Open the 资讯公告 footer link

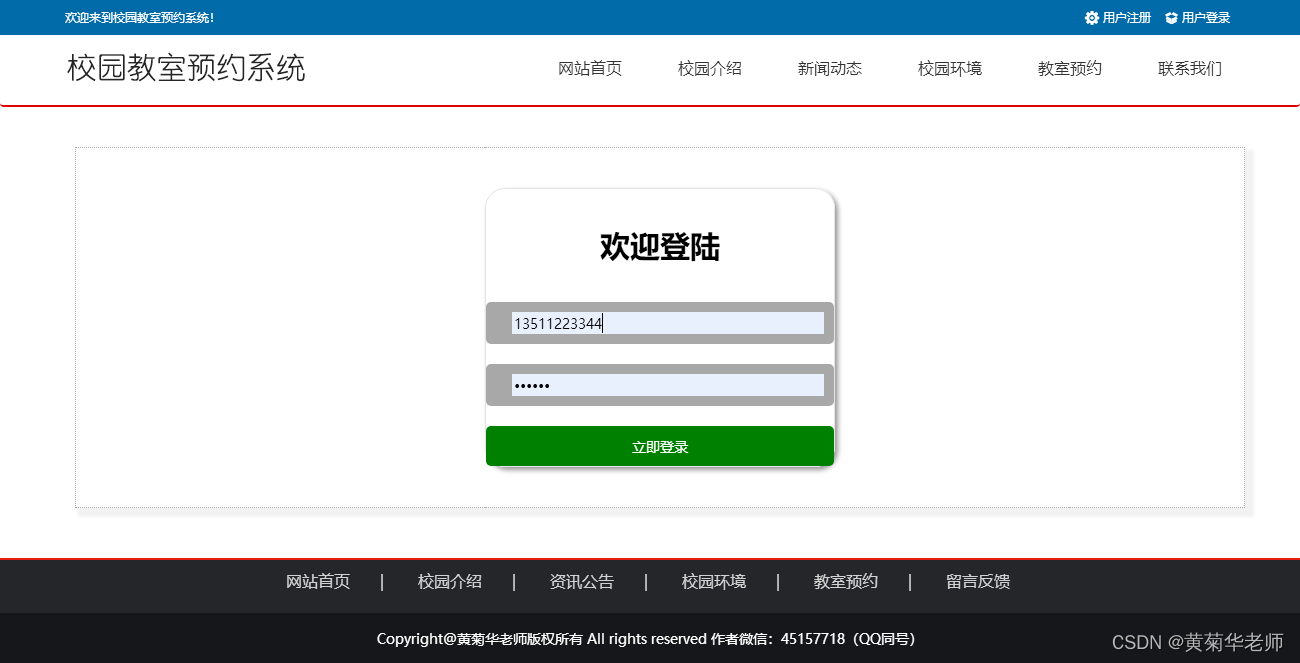(x=581, y=581)
